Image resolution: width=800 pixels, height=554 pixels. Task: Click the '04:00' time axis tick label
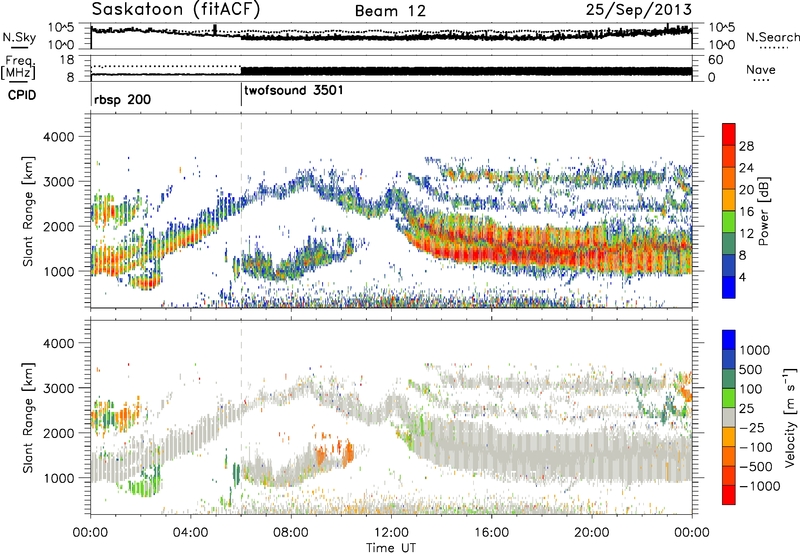pos(191,533)
